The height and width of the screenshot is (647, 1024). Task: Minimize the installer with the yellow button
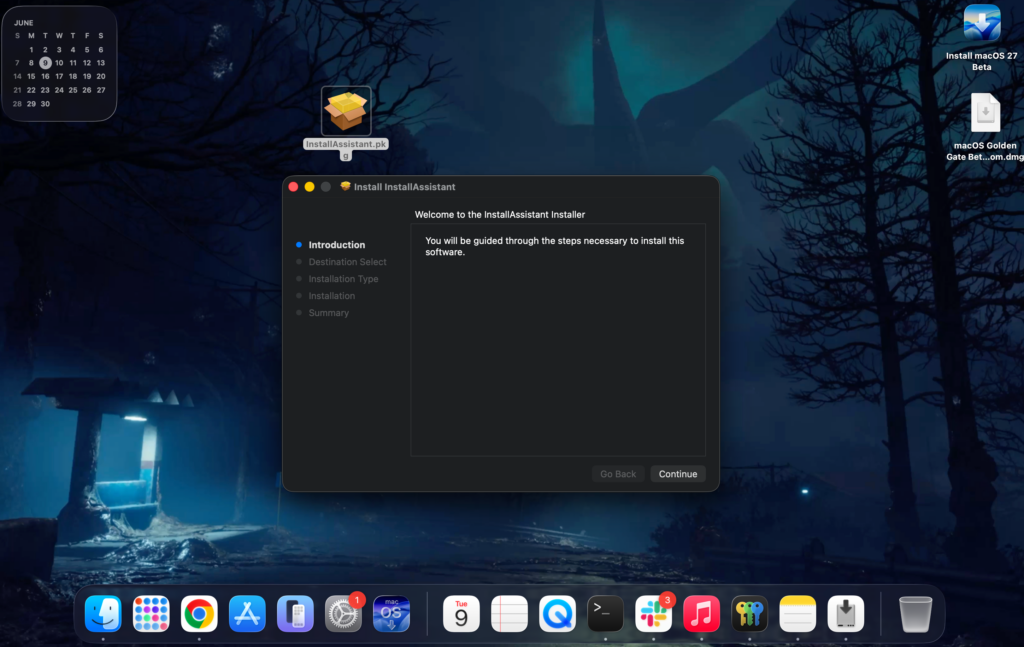click(x=310, y=187)
